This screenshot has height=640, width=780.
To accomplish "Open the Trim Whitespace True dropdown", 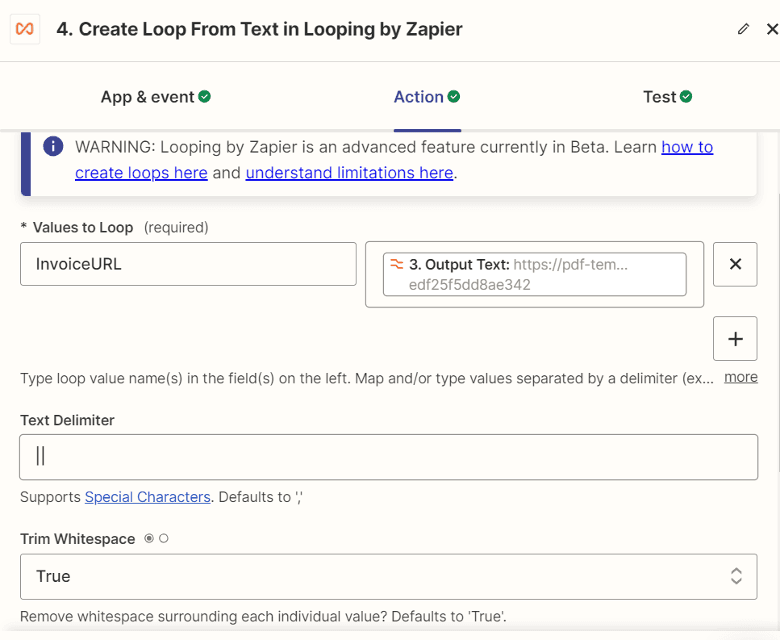I will coord(389,576).
